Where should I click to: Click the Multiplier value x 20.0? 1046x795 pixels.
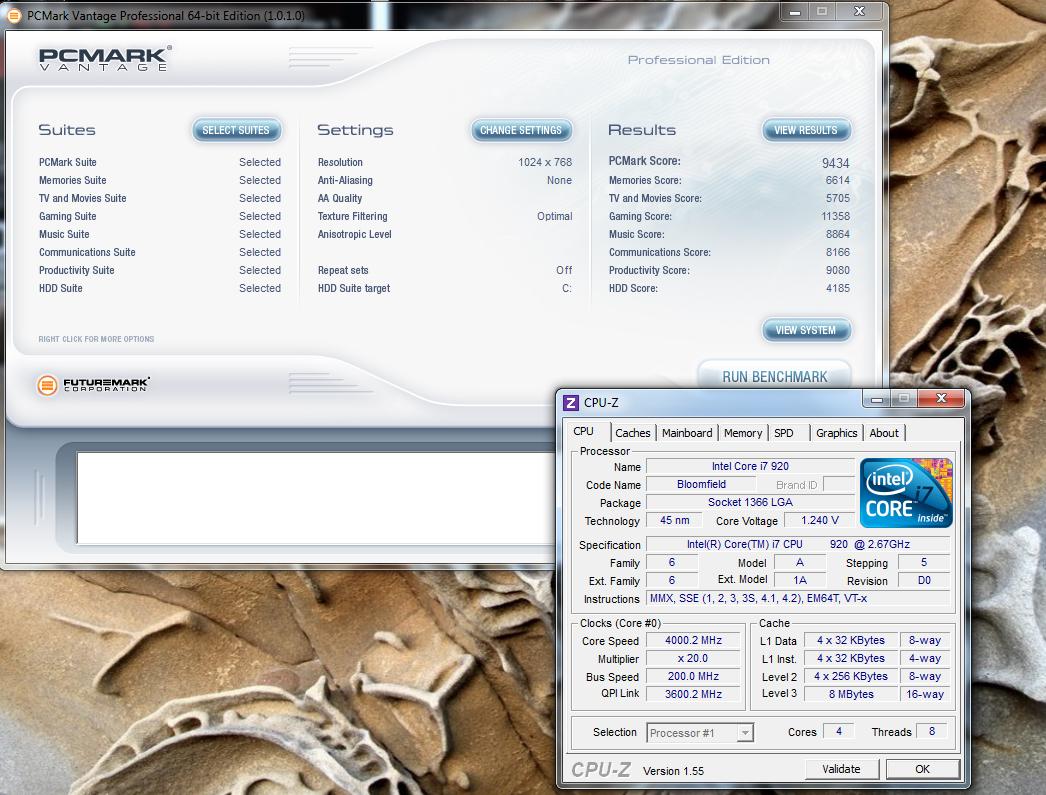(693, 658)
